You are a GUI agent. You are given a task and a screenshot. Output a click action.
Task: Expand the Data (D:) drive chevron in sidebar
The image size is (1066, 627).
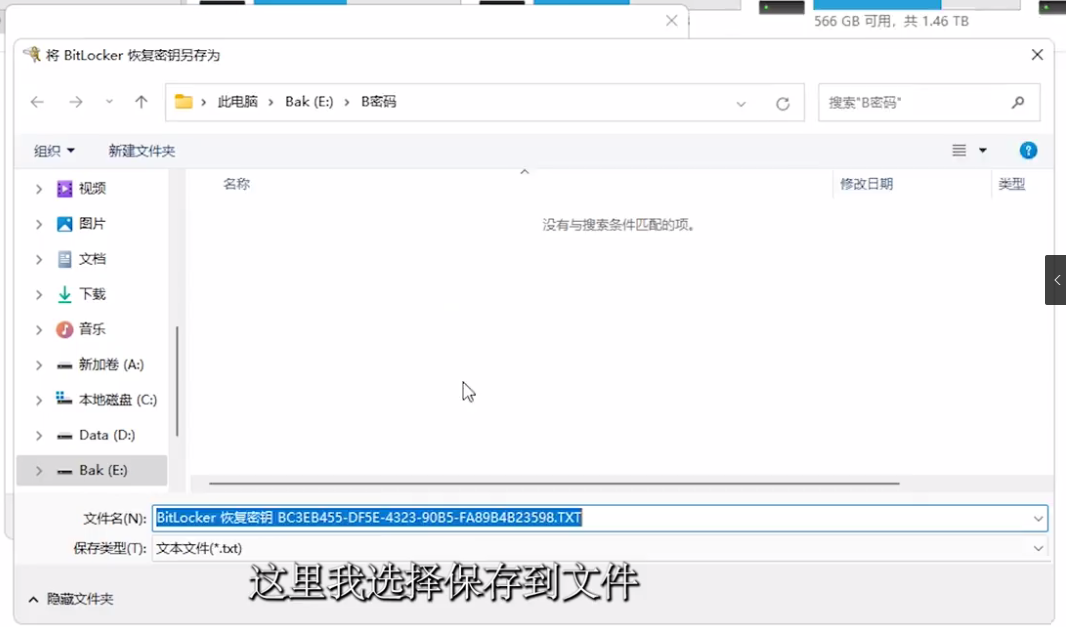point(38,435)
